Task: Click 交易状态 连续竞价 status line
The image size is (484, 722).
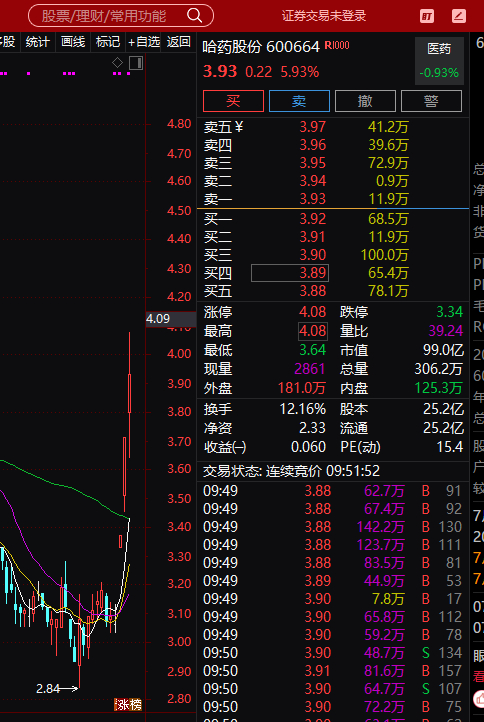Action: tap(292, 471)
